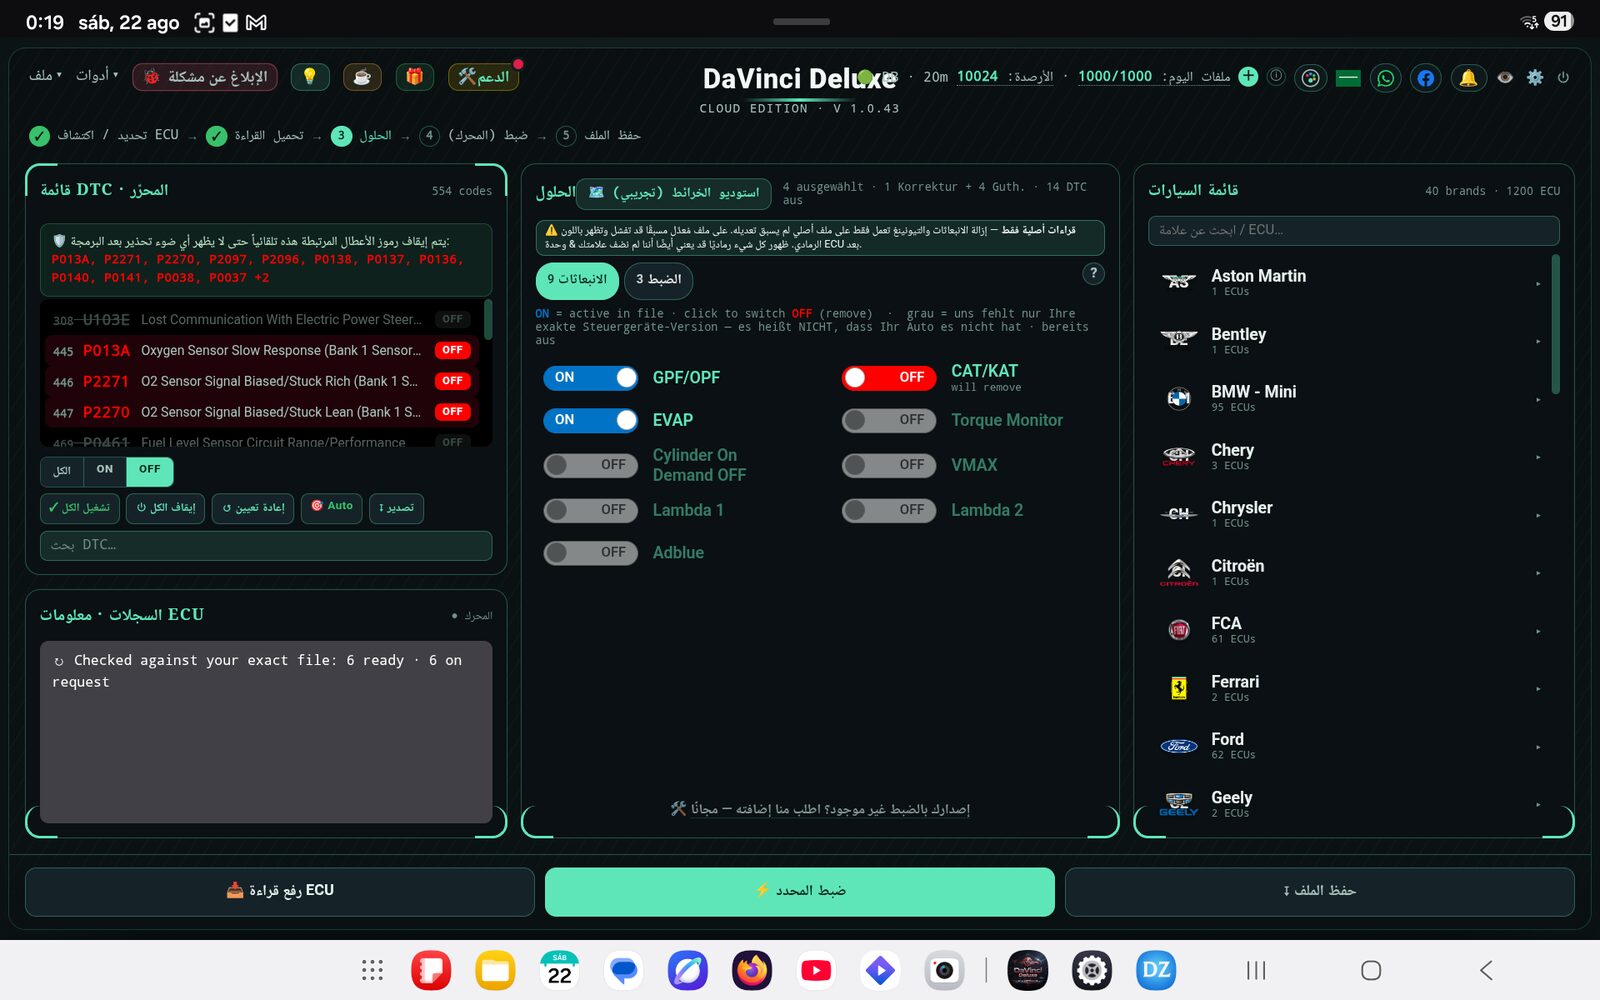
Task: Go to step 5 save file stage
Action: [x=598, y=136]
